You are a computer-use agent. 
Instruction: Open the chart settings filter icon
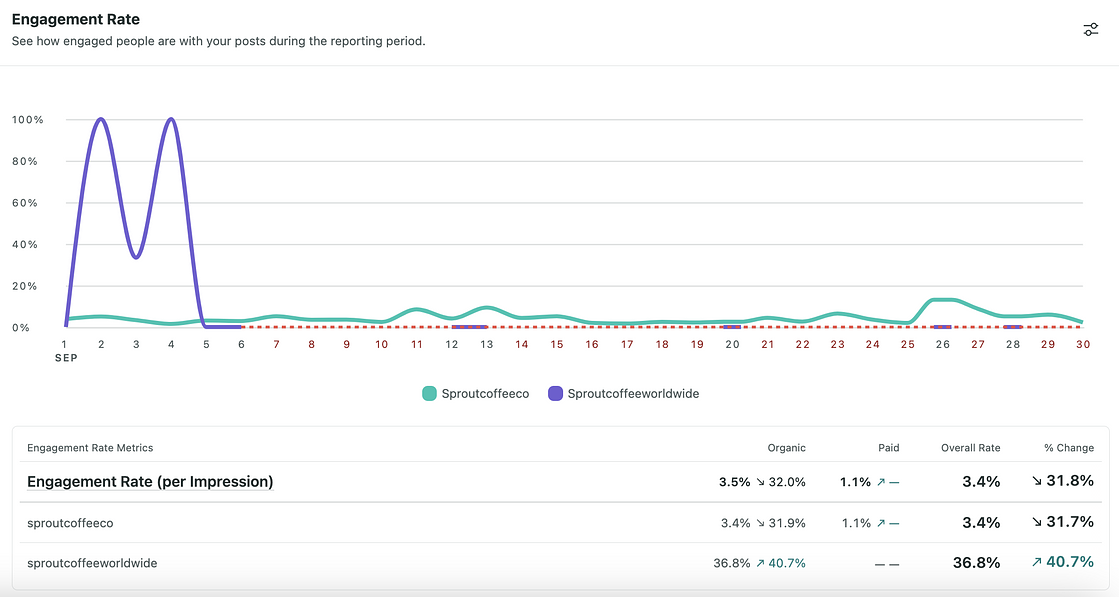pos(1090,29)
